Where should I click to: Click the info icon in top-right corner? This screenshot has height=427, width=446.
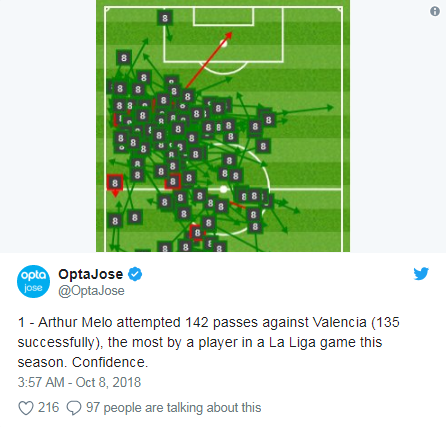tap(435, 11)
